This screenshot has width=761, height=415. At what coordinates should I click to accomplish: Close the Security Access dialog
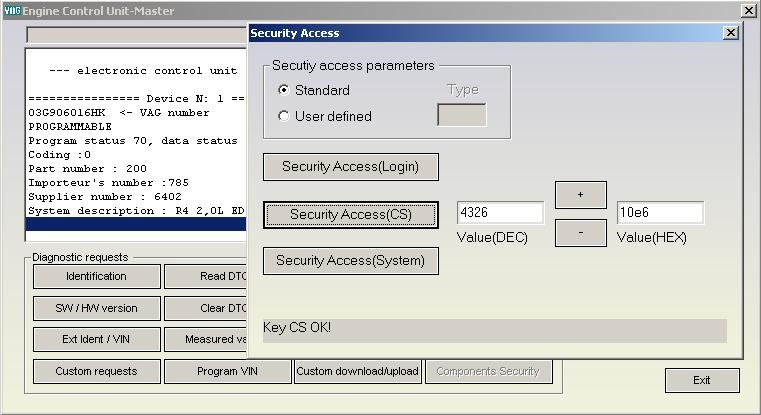730,33
